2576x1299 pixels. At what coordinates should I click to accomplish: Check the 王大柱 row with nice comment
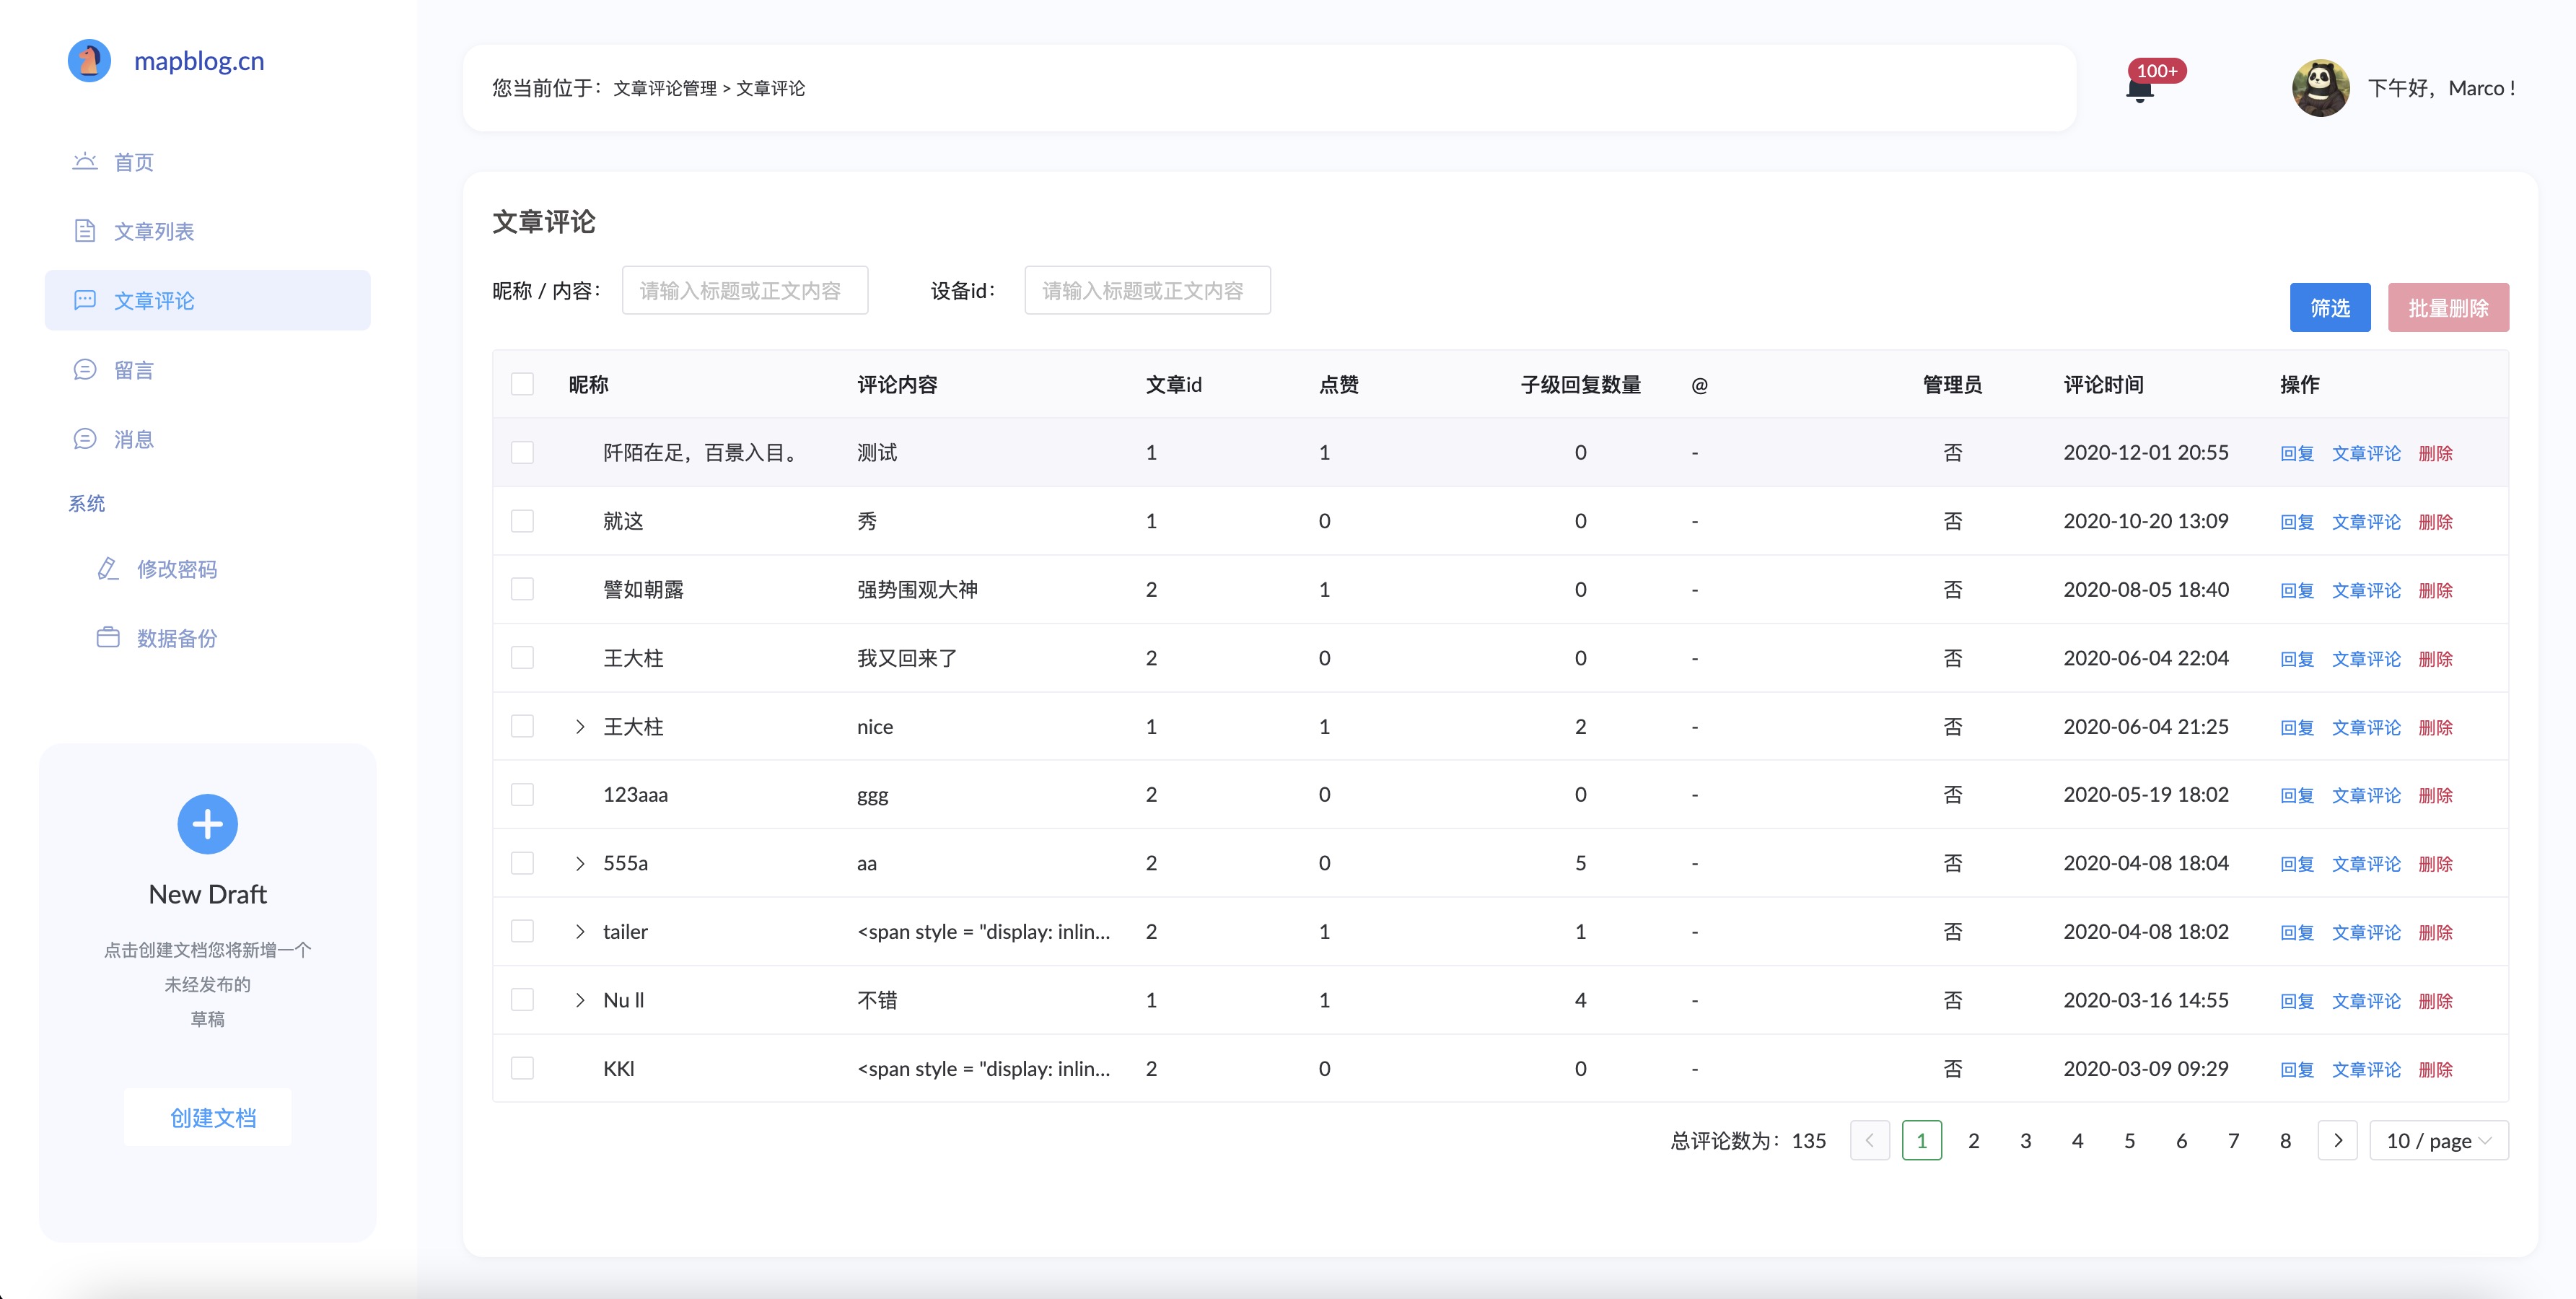click(522, 726)
